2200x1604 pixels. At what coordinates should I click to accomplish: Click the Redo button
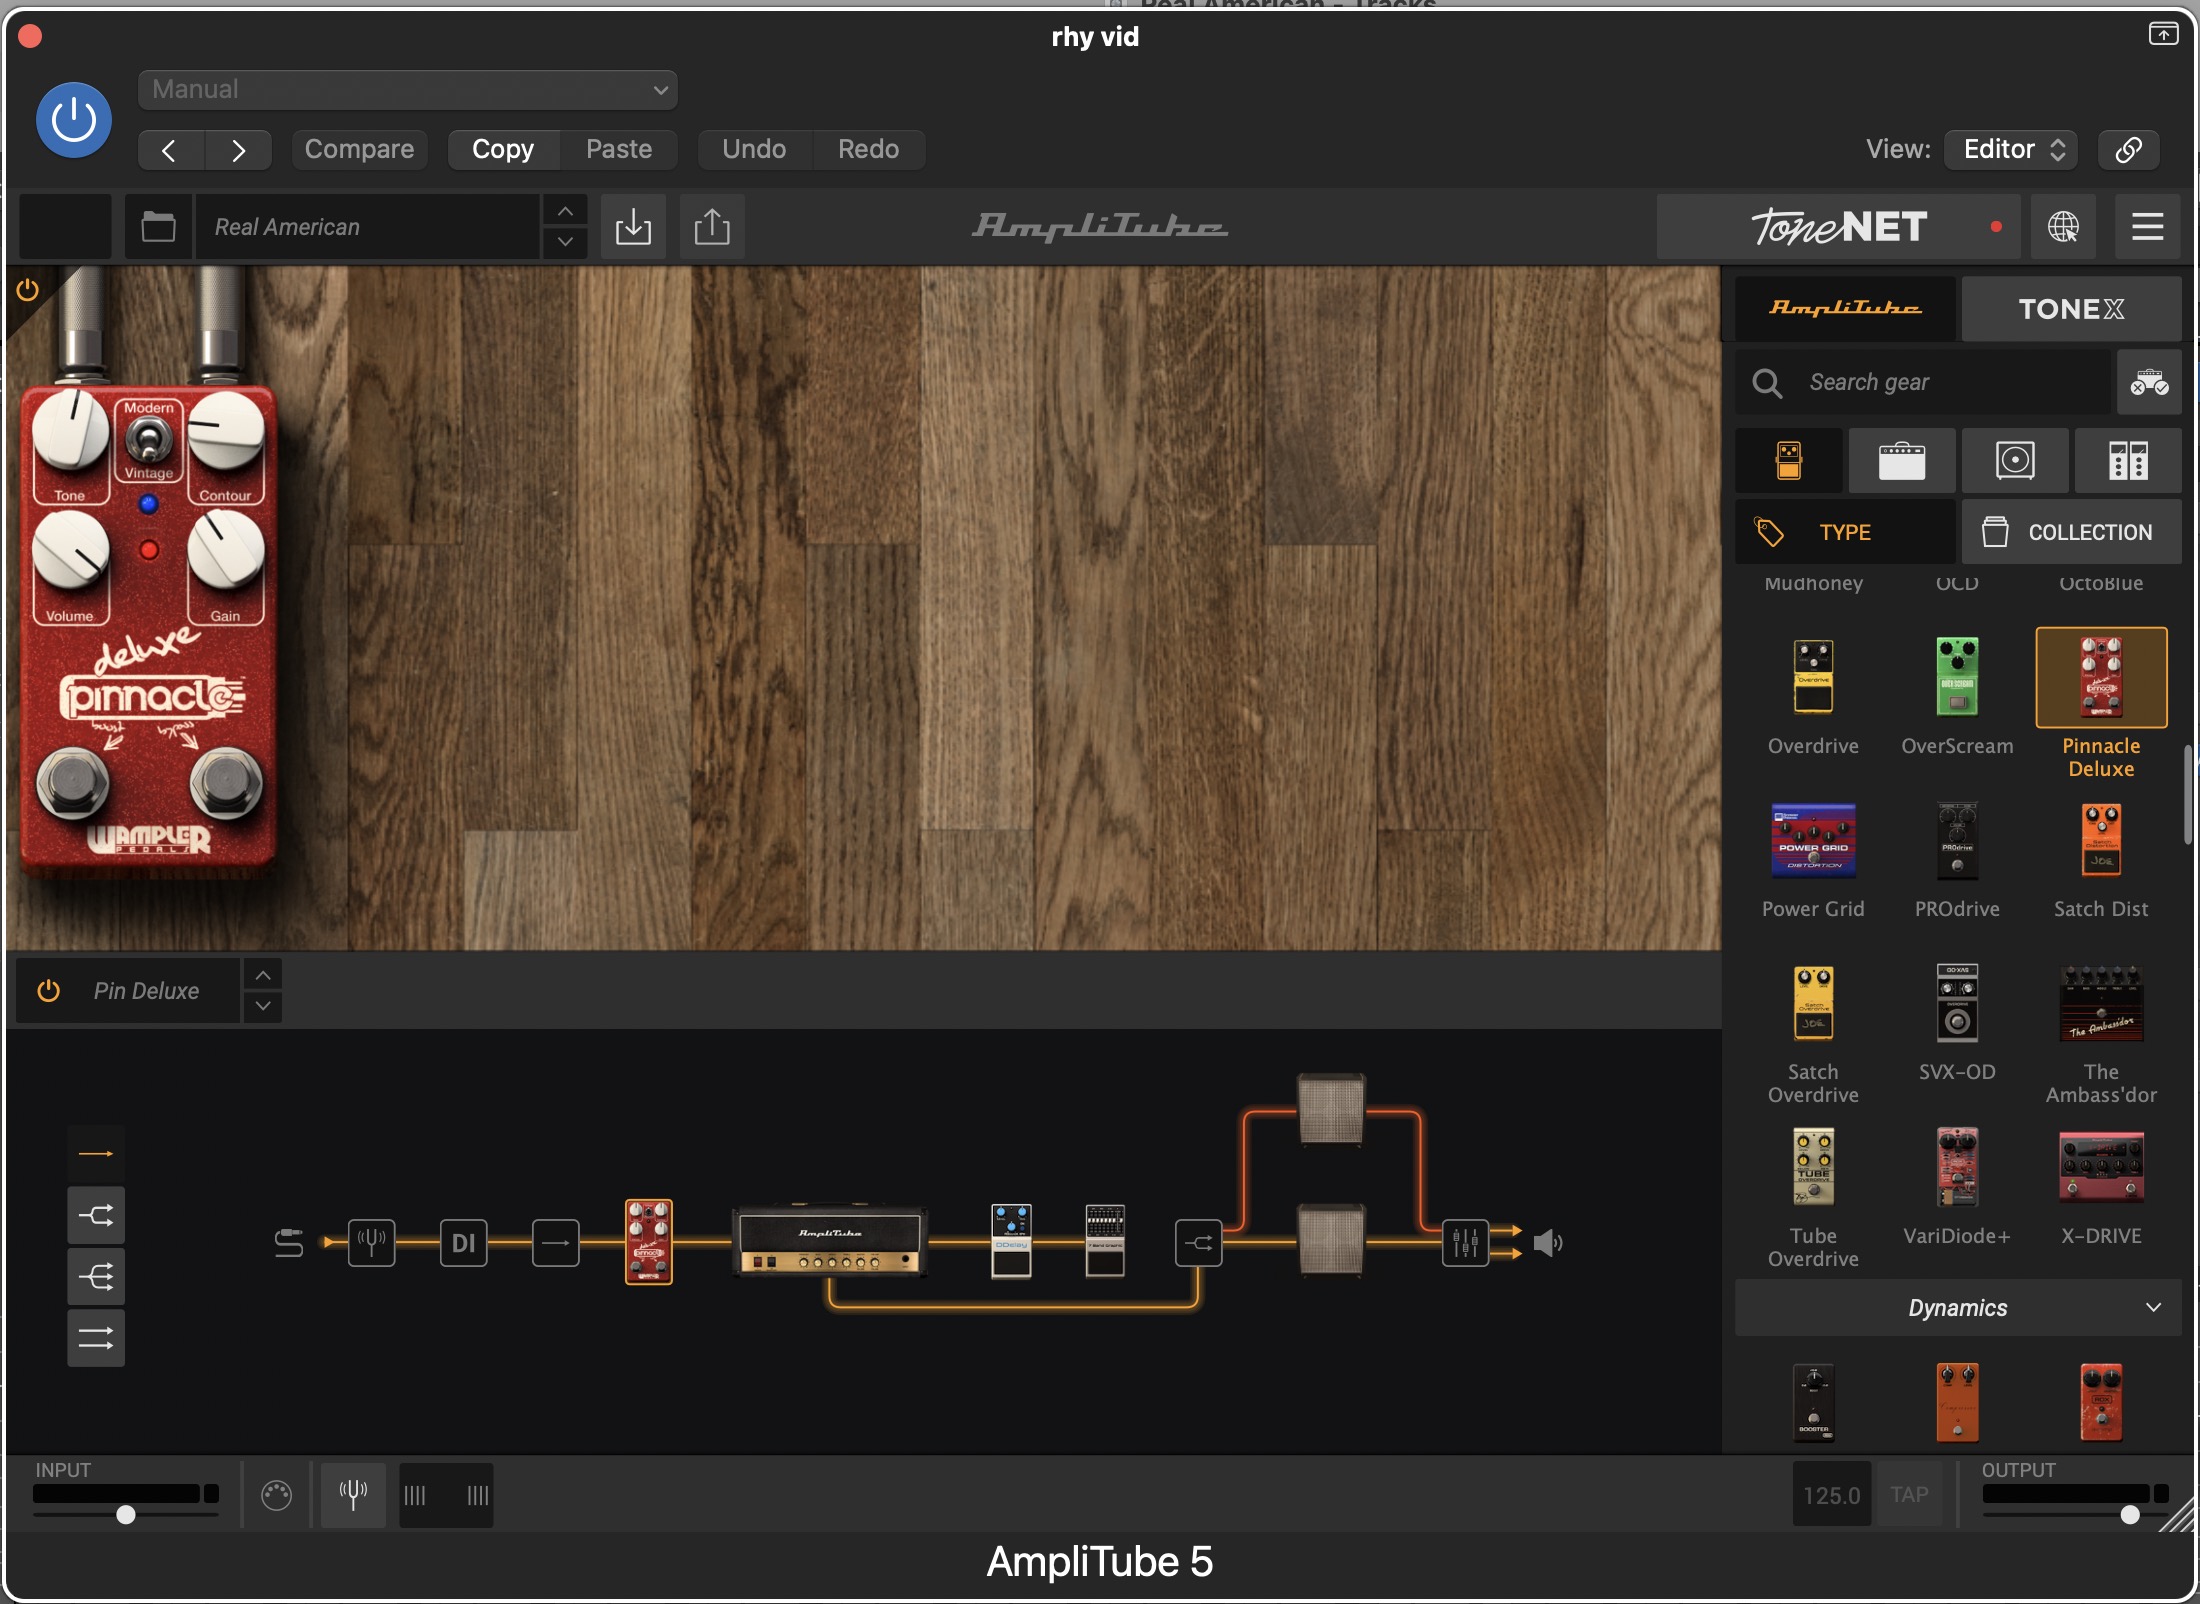tap(868, 150)
